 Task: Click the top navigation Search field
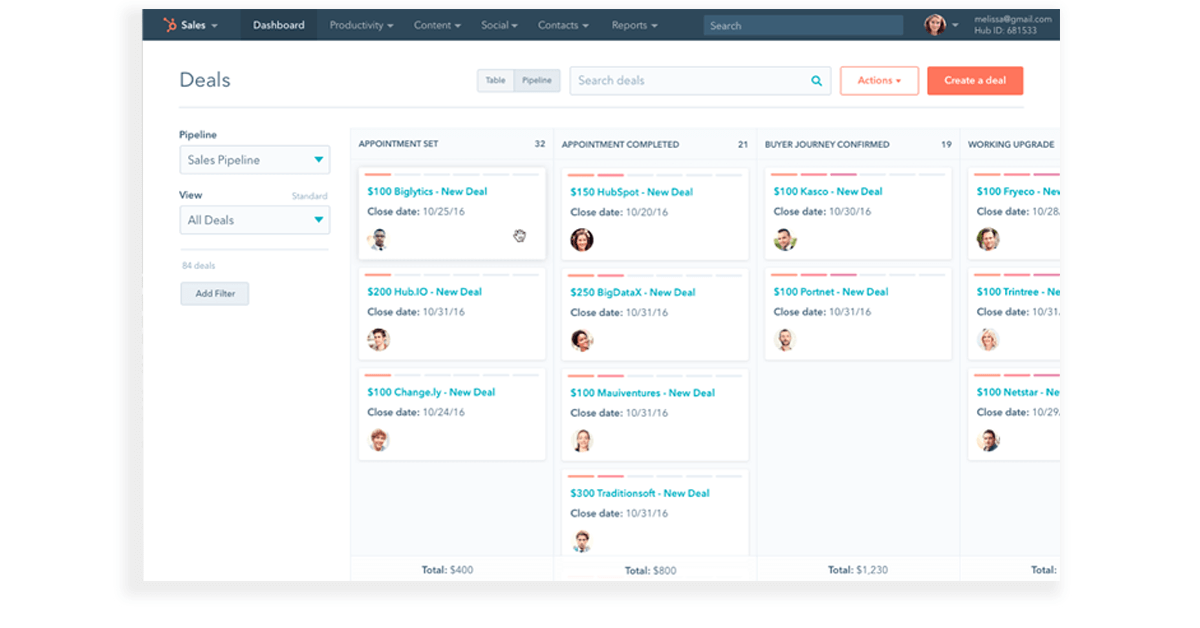[800, 25]
